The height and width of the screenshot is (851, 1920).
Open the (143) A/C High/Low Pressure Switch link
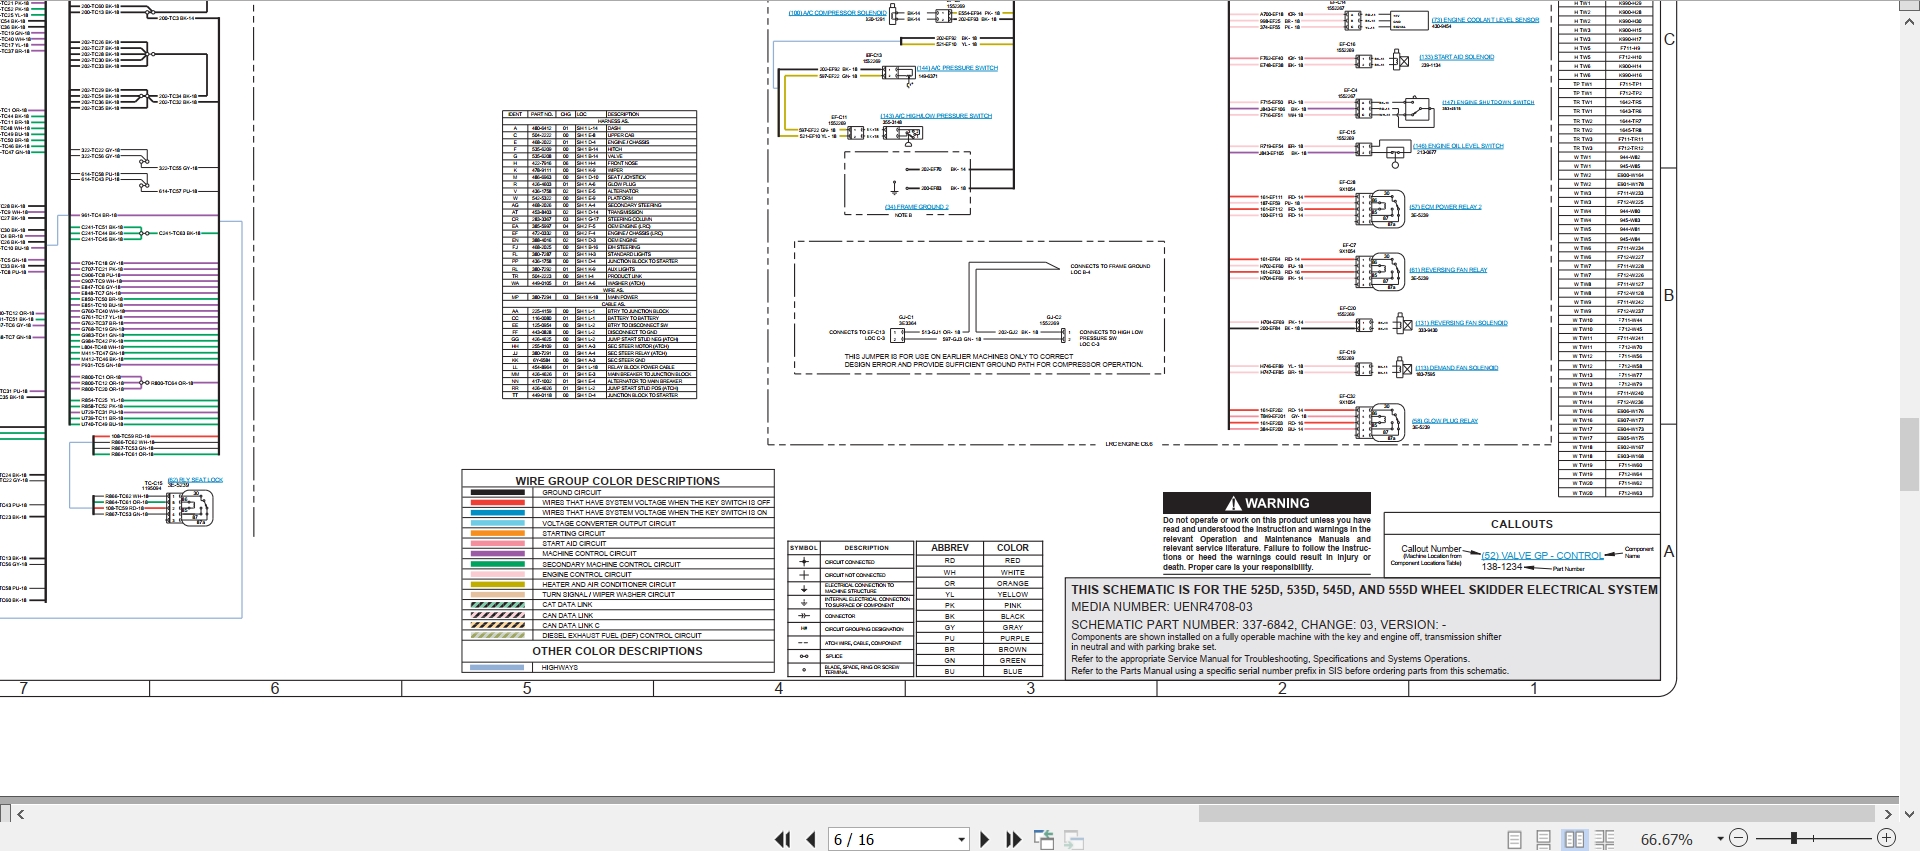[936, 116]
